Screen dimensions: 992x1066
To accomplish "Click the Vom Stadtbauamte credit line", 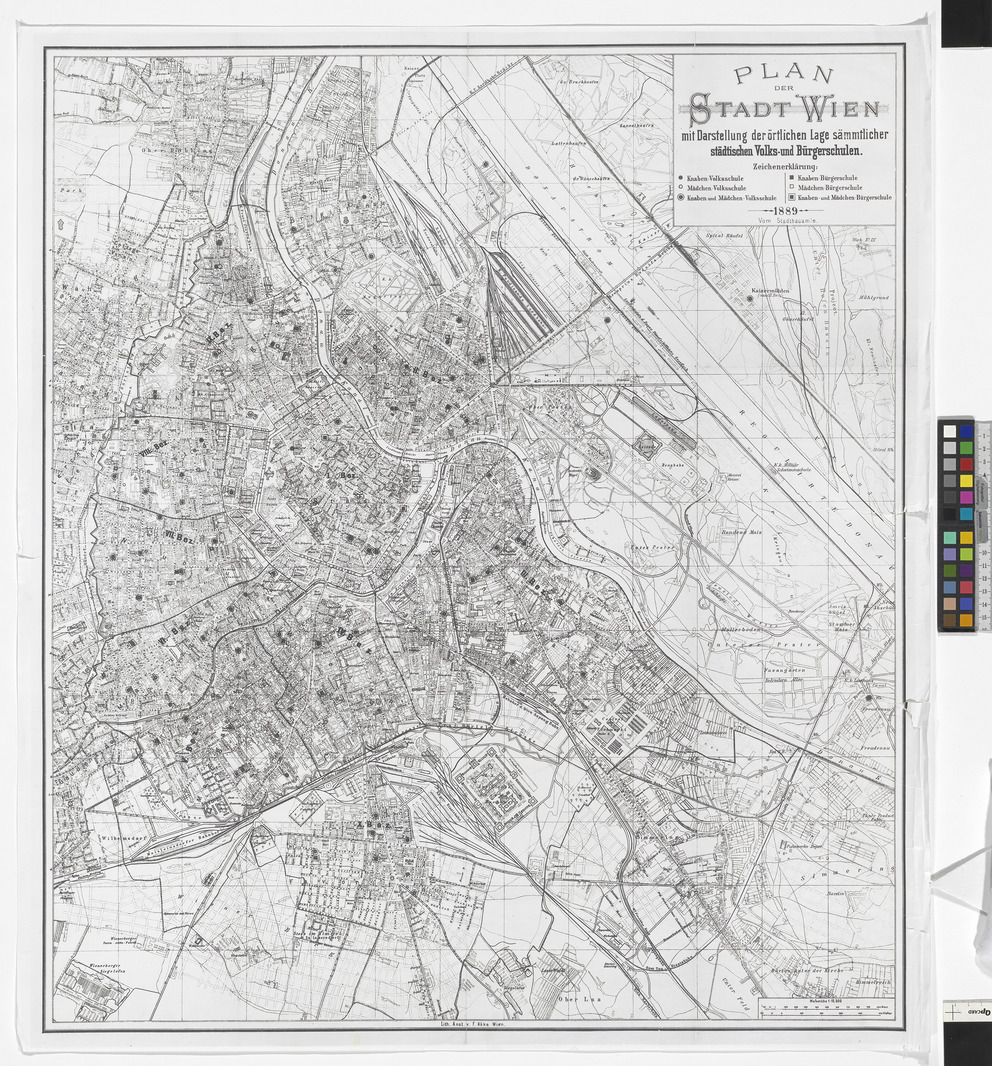I will (x=787, y=222).
